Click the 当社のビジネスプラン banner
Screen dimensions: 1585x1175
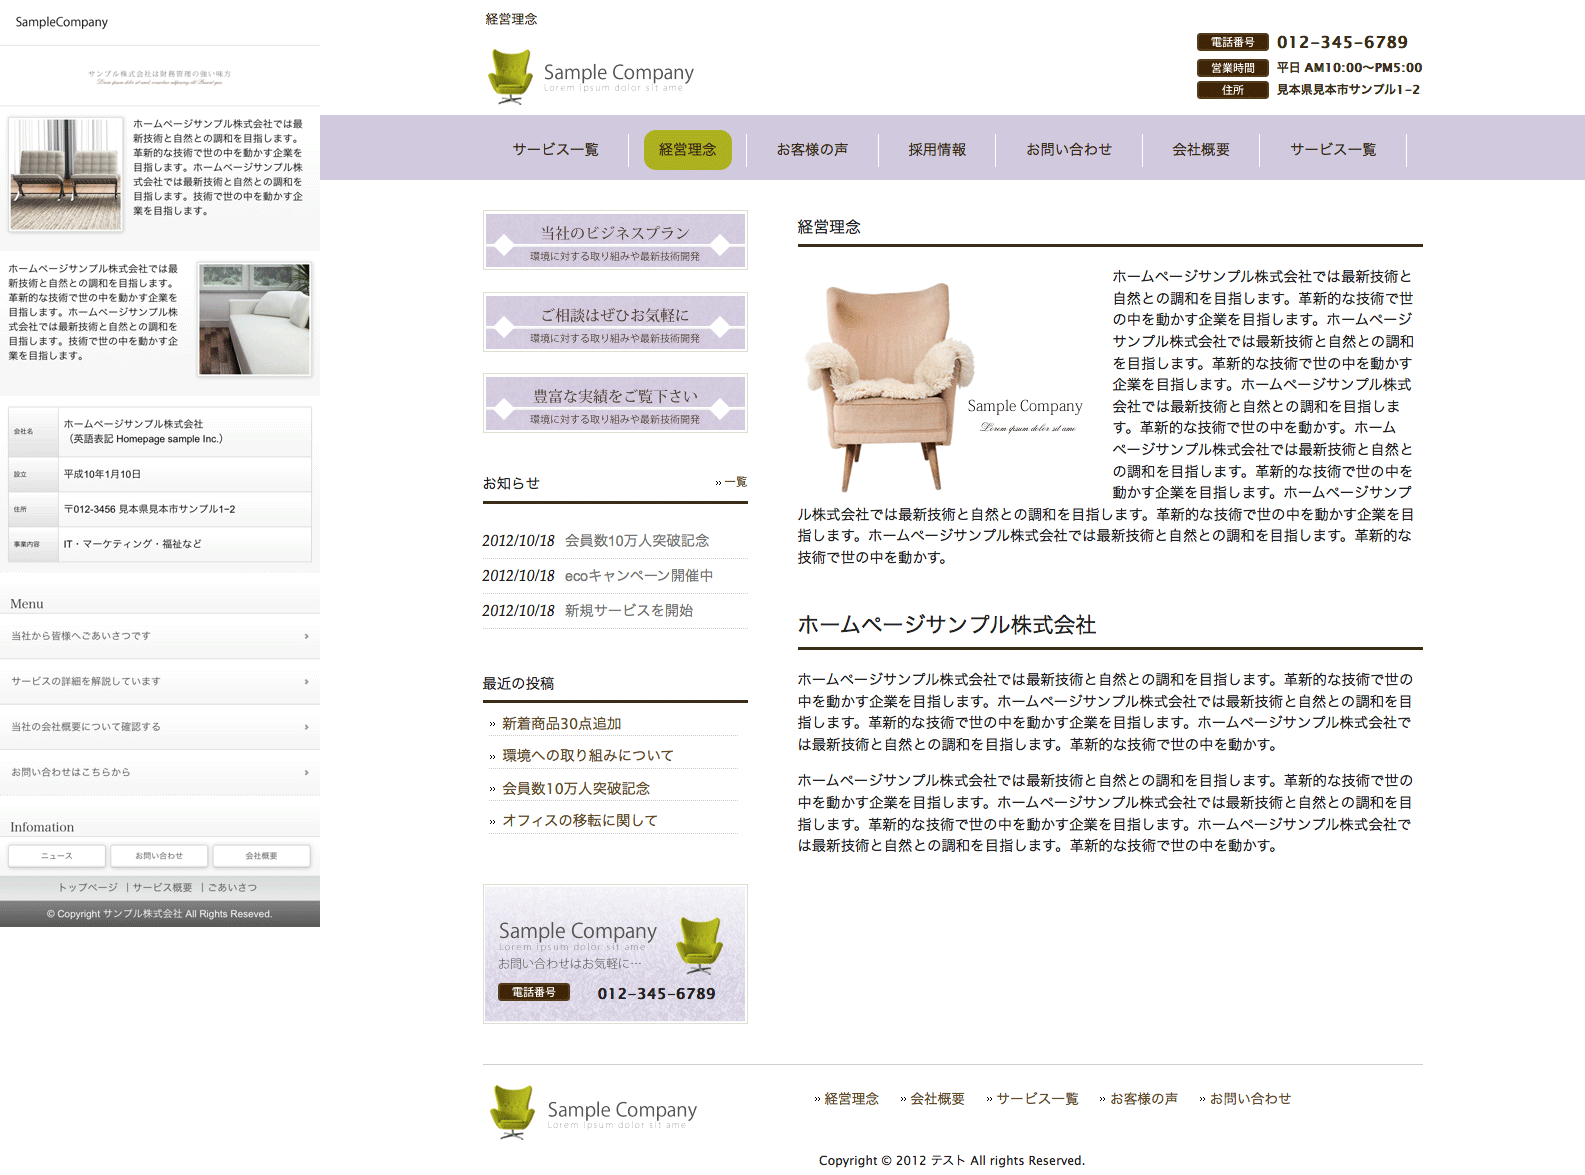615,241
